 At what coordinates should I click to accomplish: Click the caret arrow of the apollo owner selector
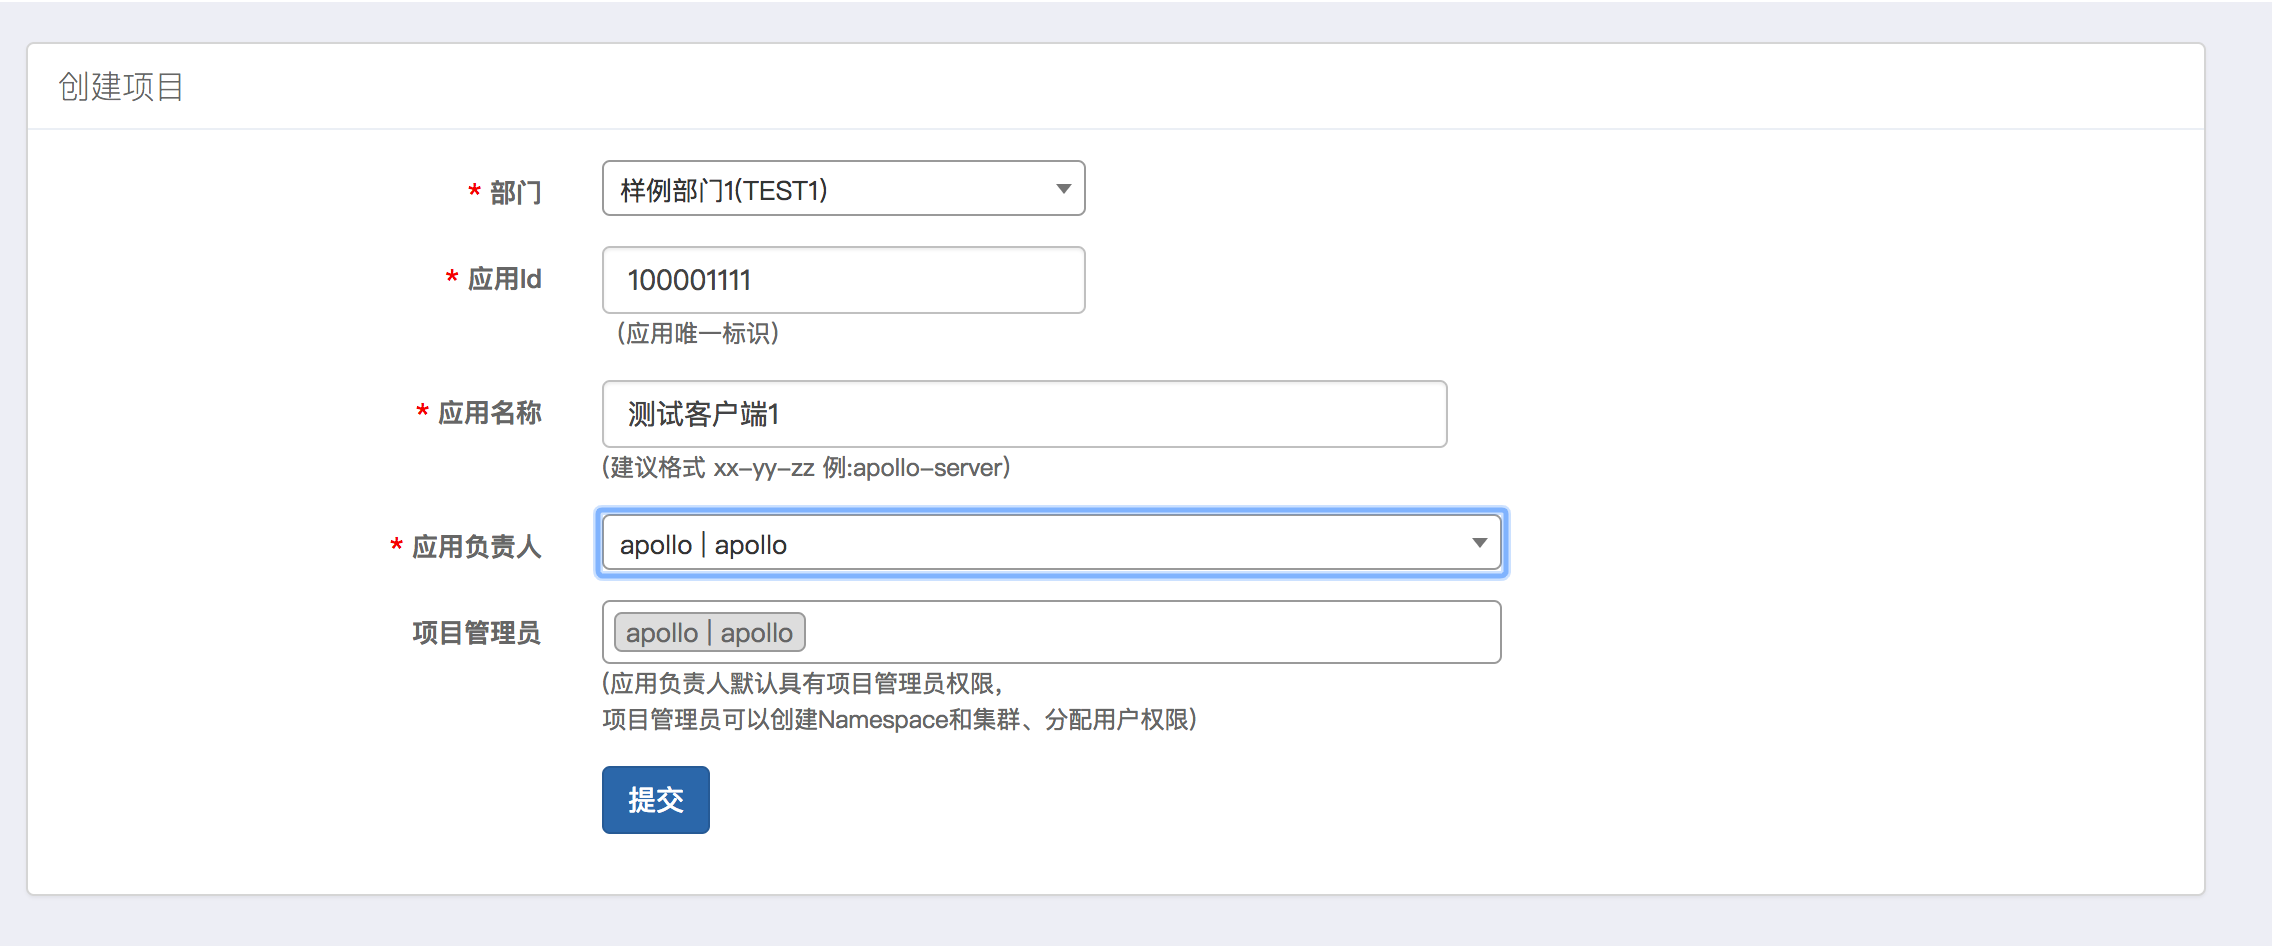click(x=1479, y=543)
